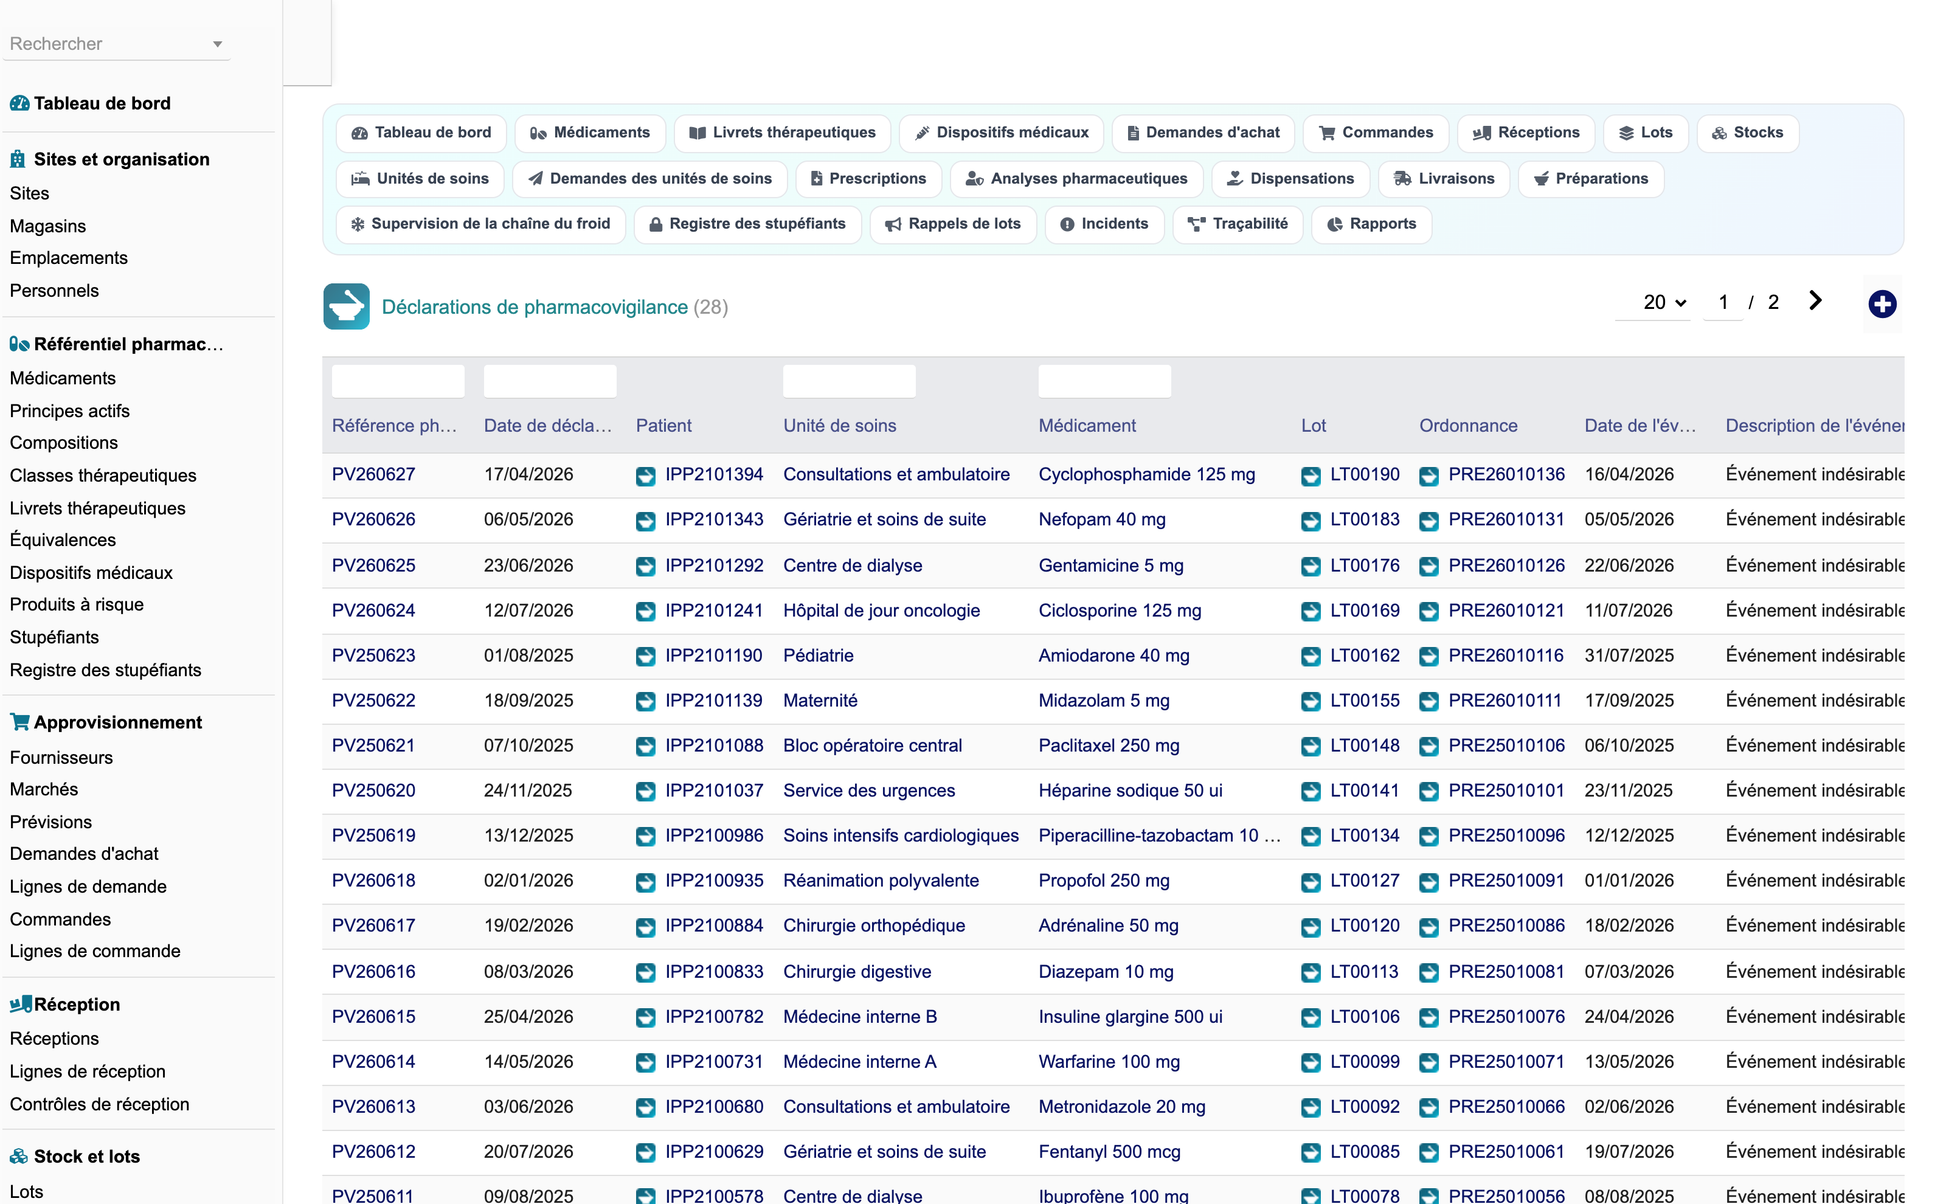
Task: Click the Approvisionnement cart section heading
Action: pos(106,722)
